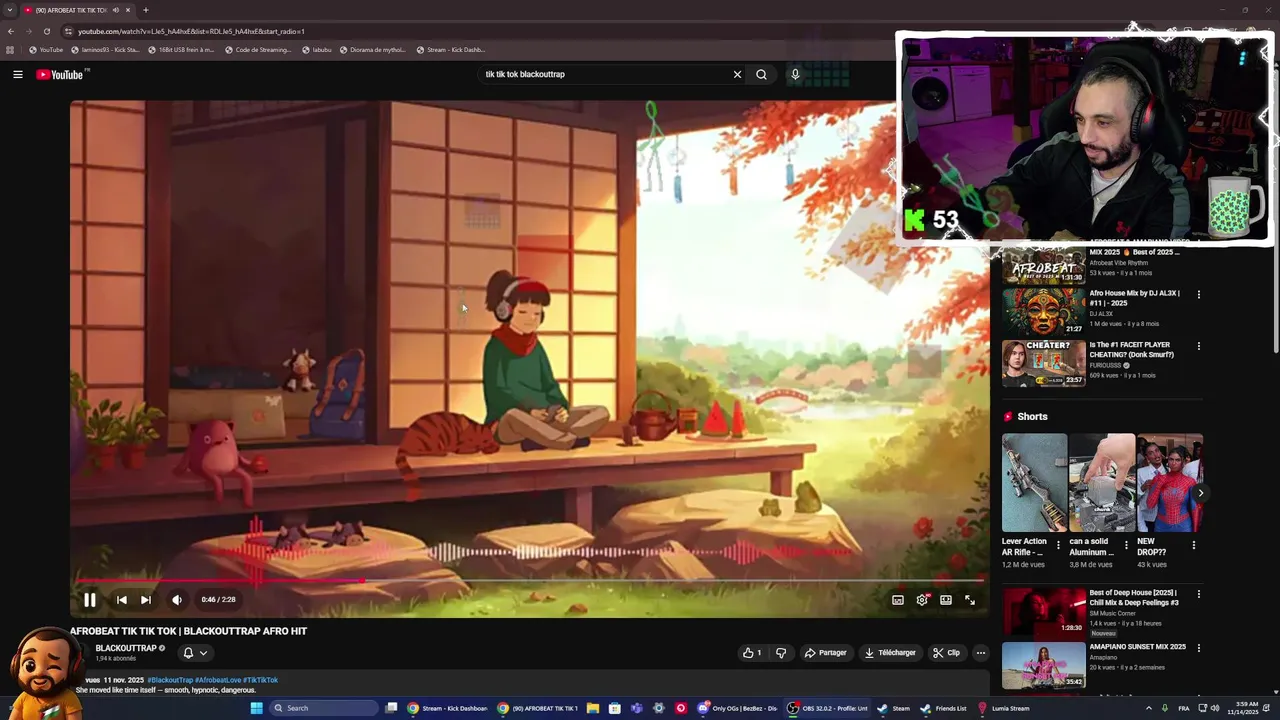Open the player settings gear
This screenshot has width=1280, height=720.
(922, 600)
